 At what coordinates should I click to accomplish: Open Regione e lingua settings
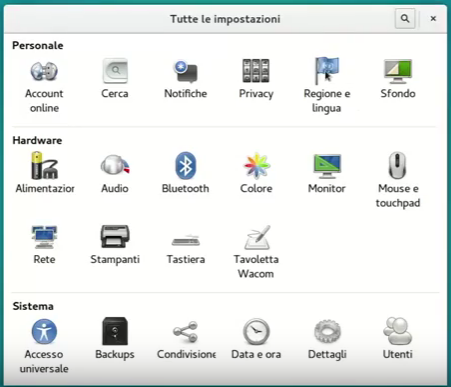[327, 86]
